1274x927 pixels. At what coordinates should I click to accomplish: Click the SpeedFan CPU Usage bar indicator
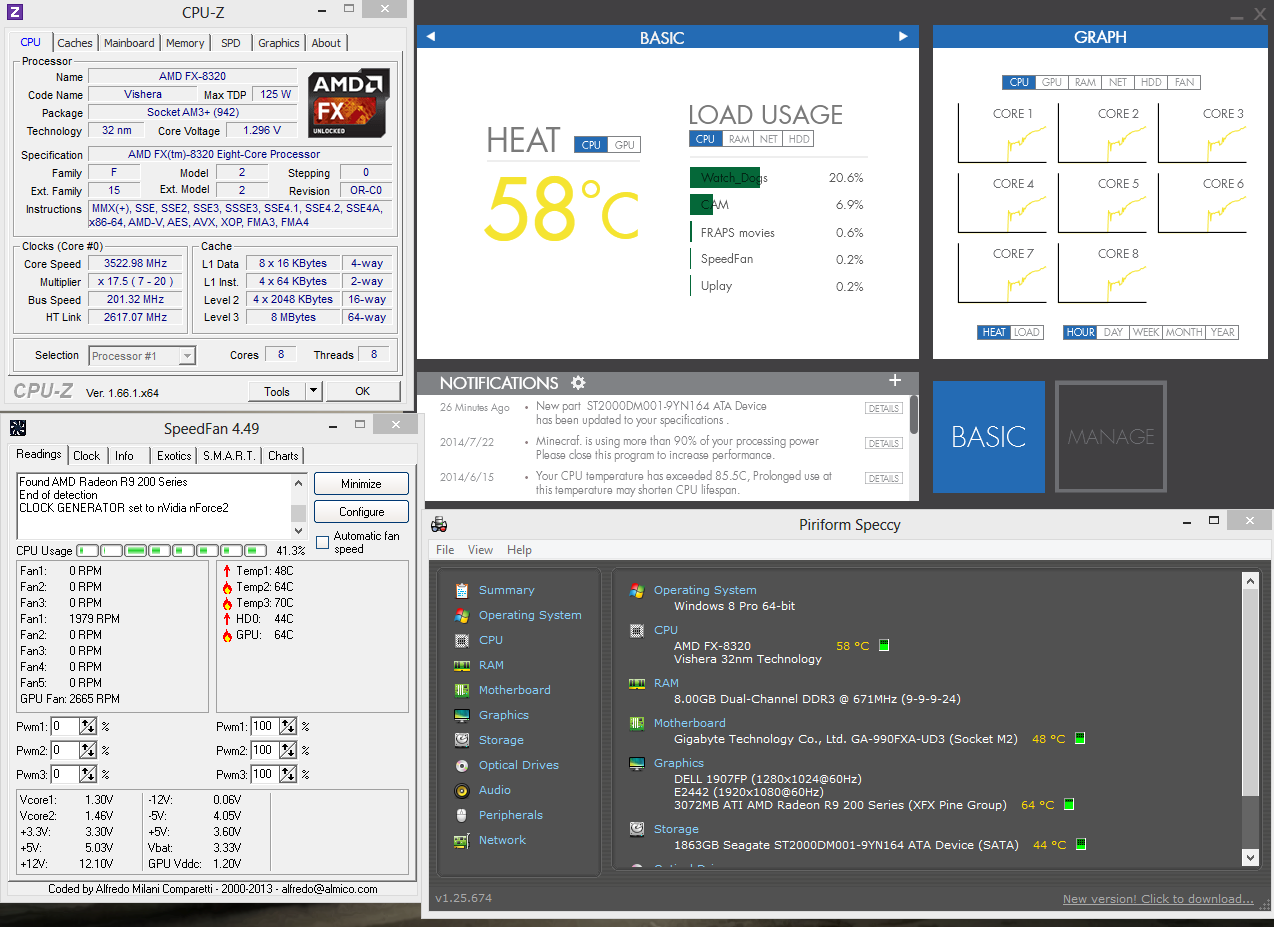[172, 550]
